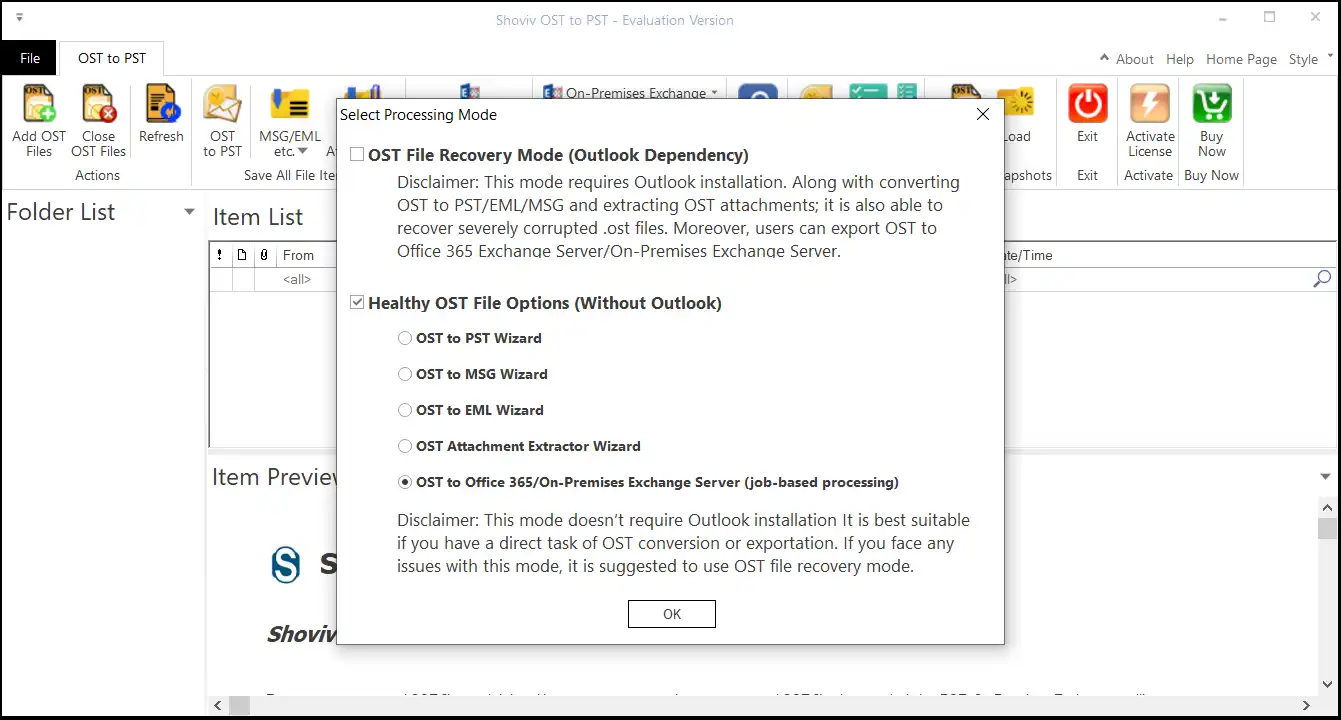Open the File menu tab

pos(30,58)
